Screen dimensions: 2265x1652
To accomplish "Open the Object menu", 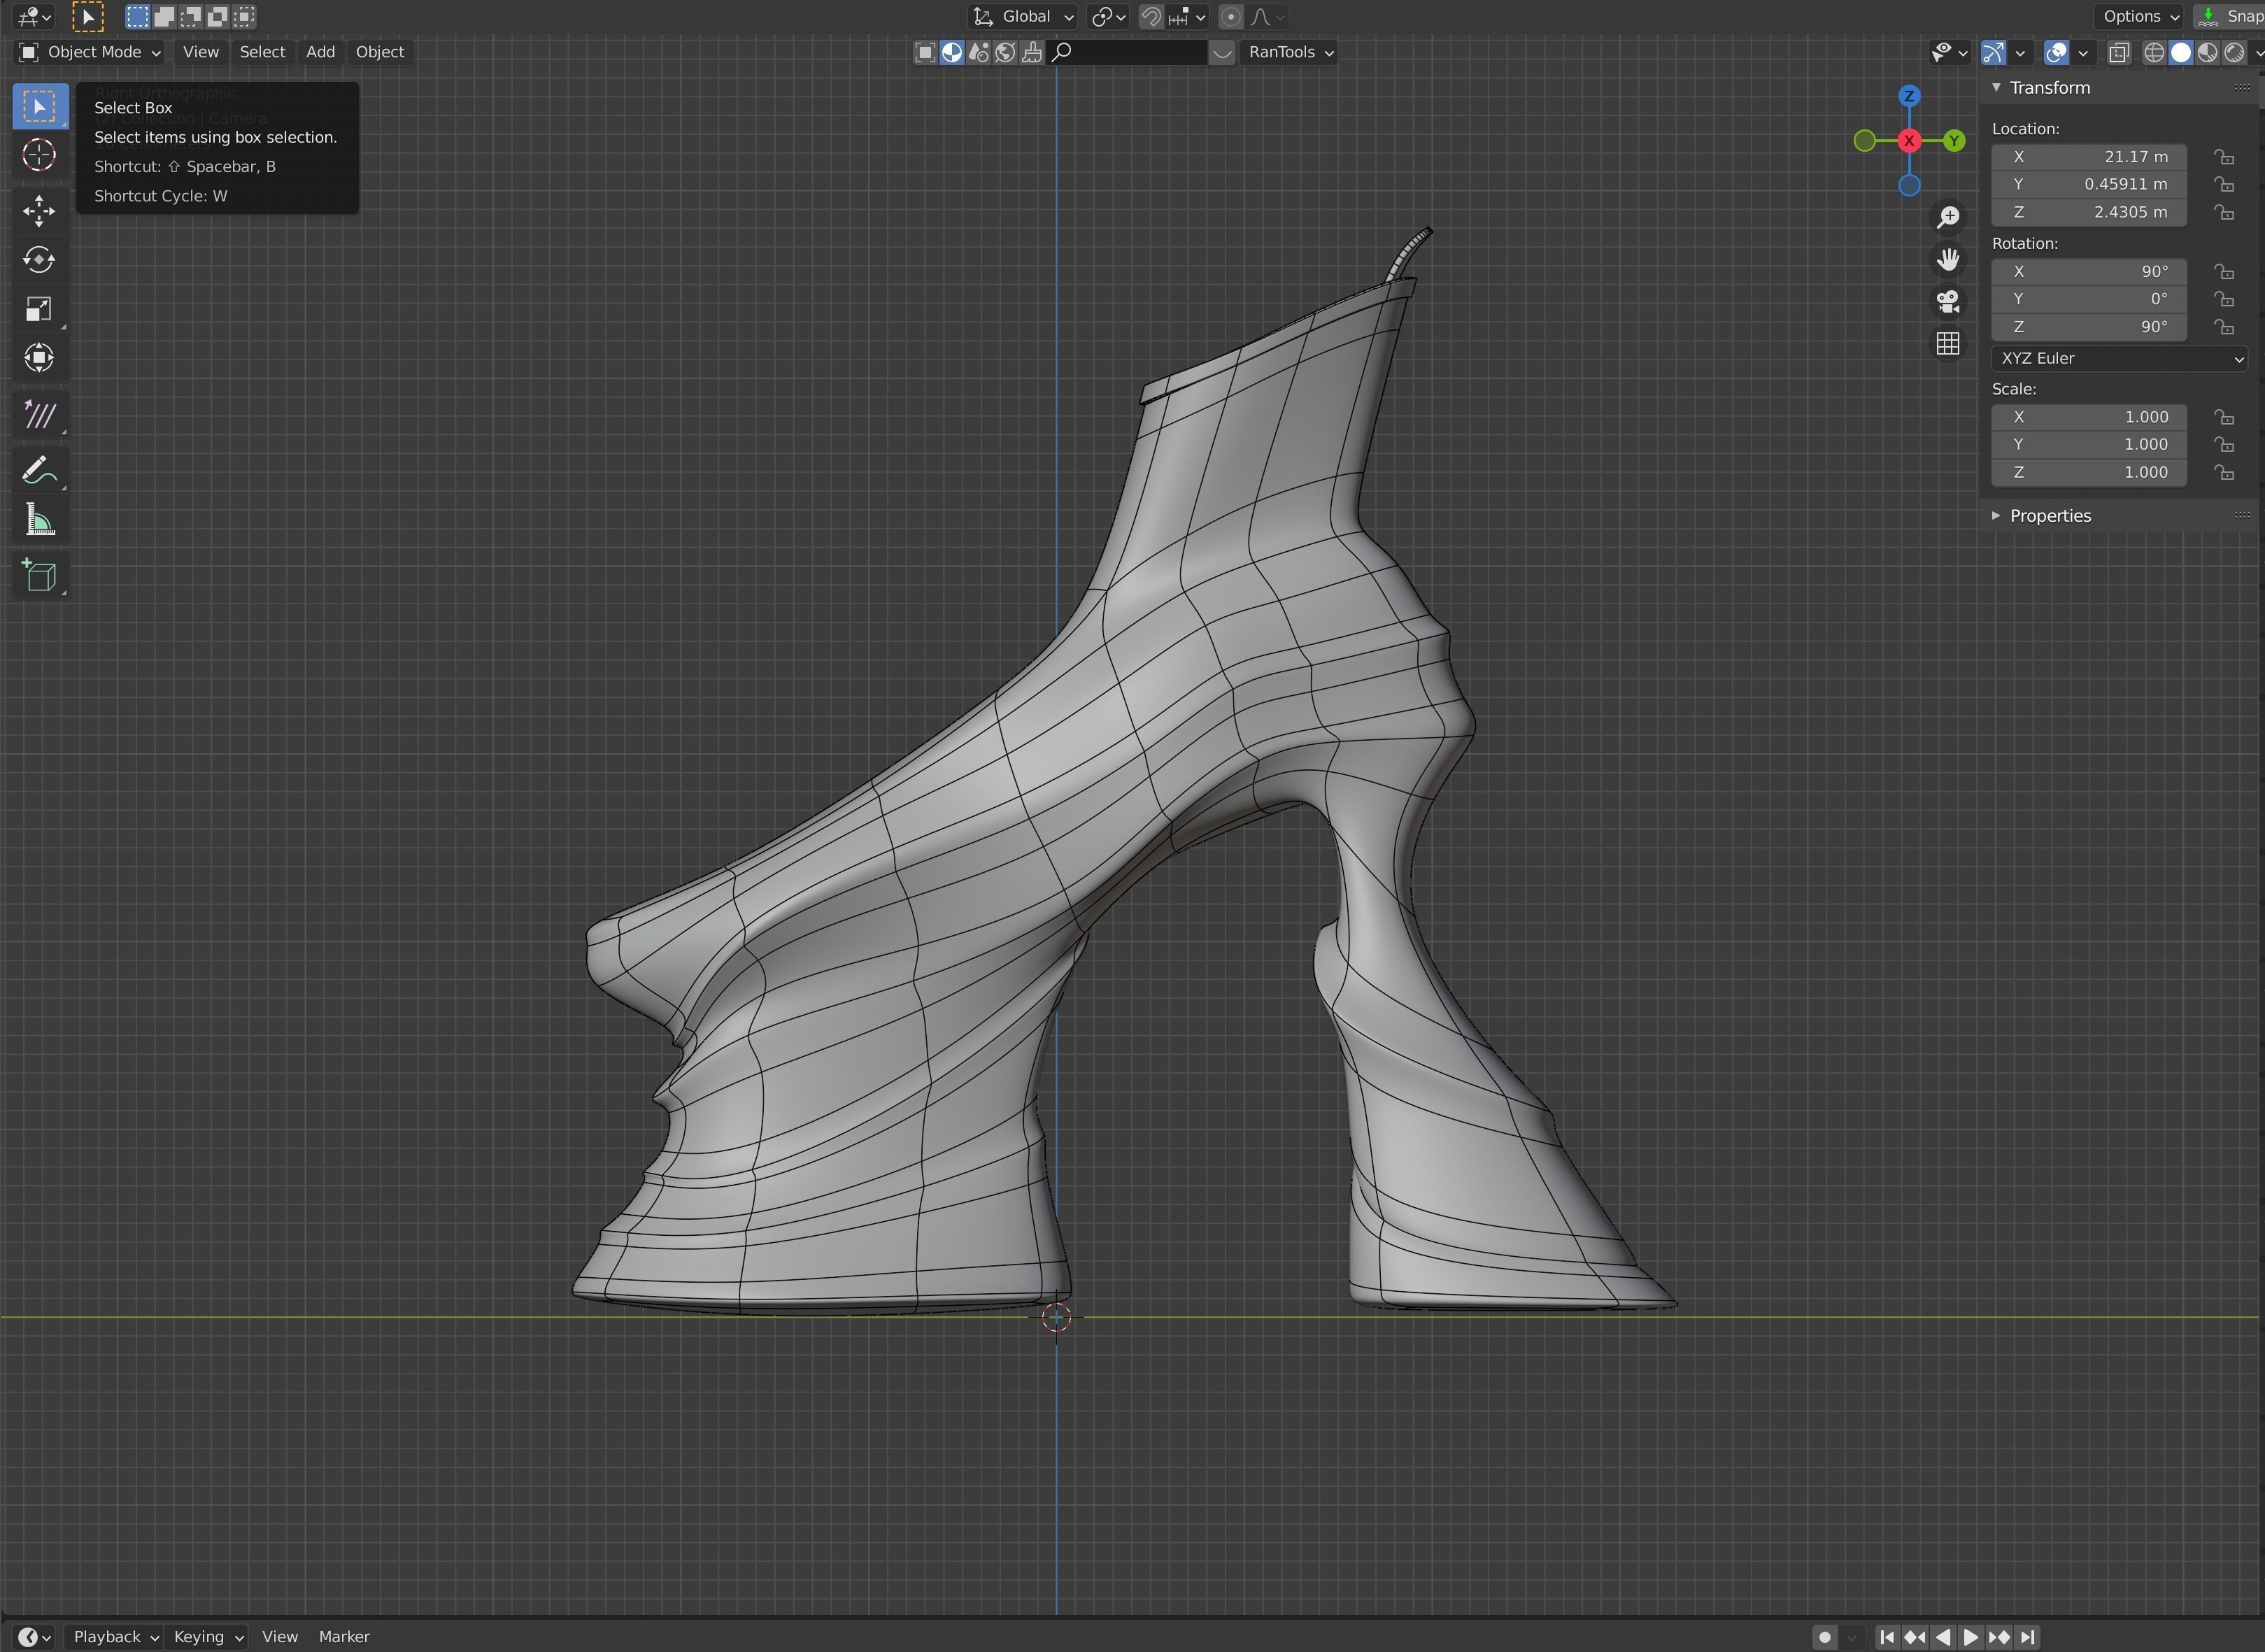I will point(380,52).
